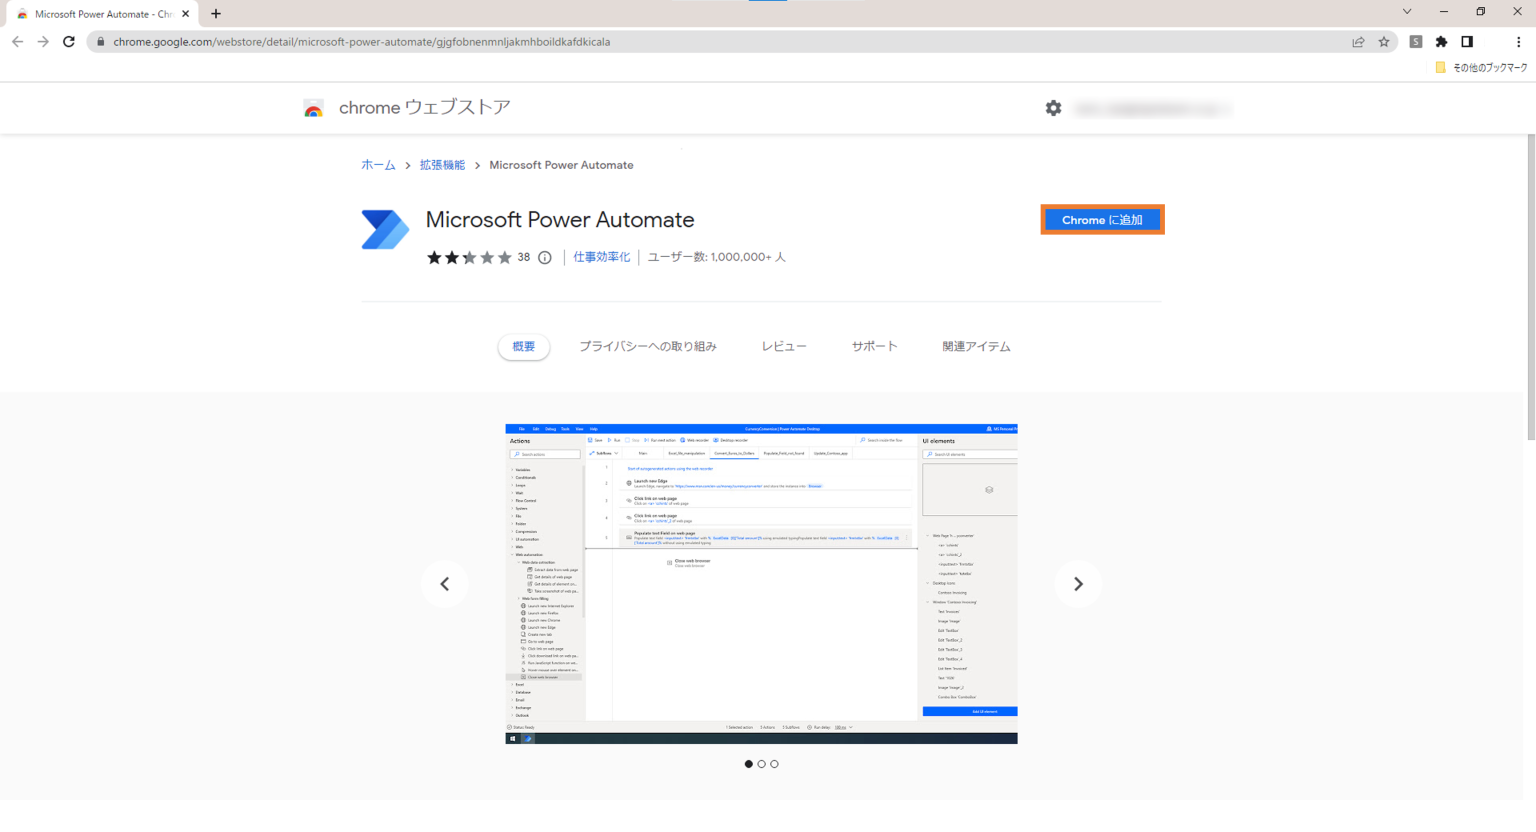1536x832 pixels.
Task: Click the Chrome に追加 button
Action: tap(1102, 220)
